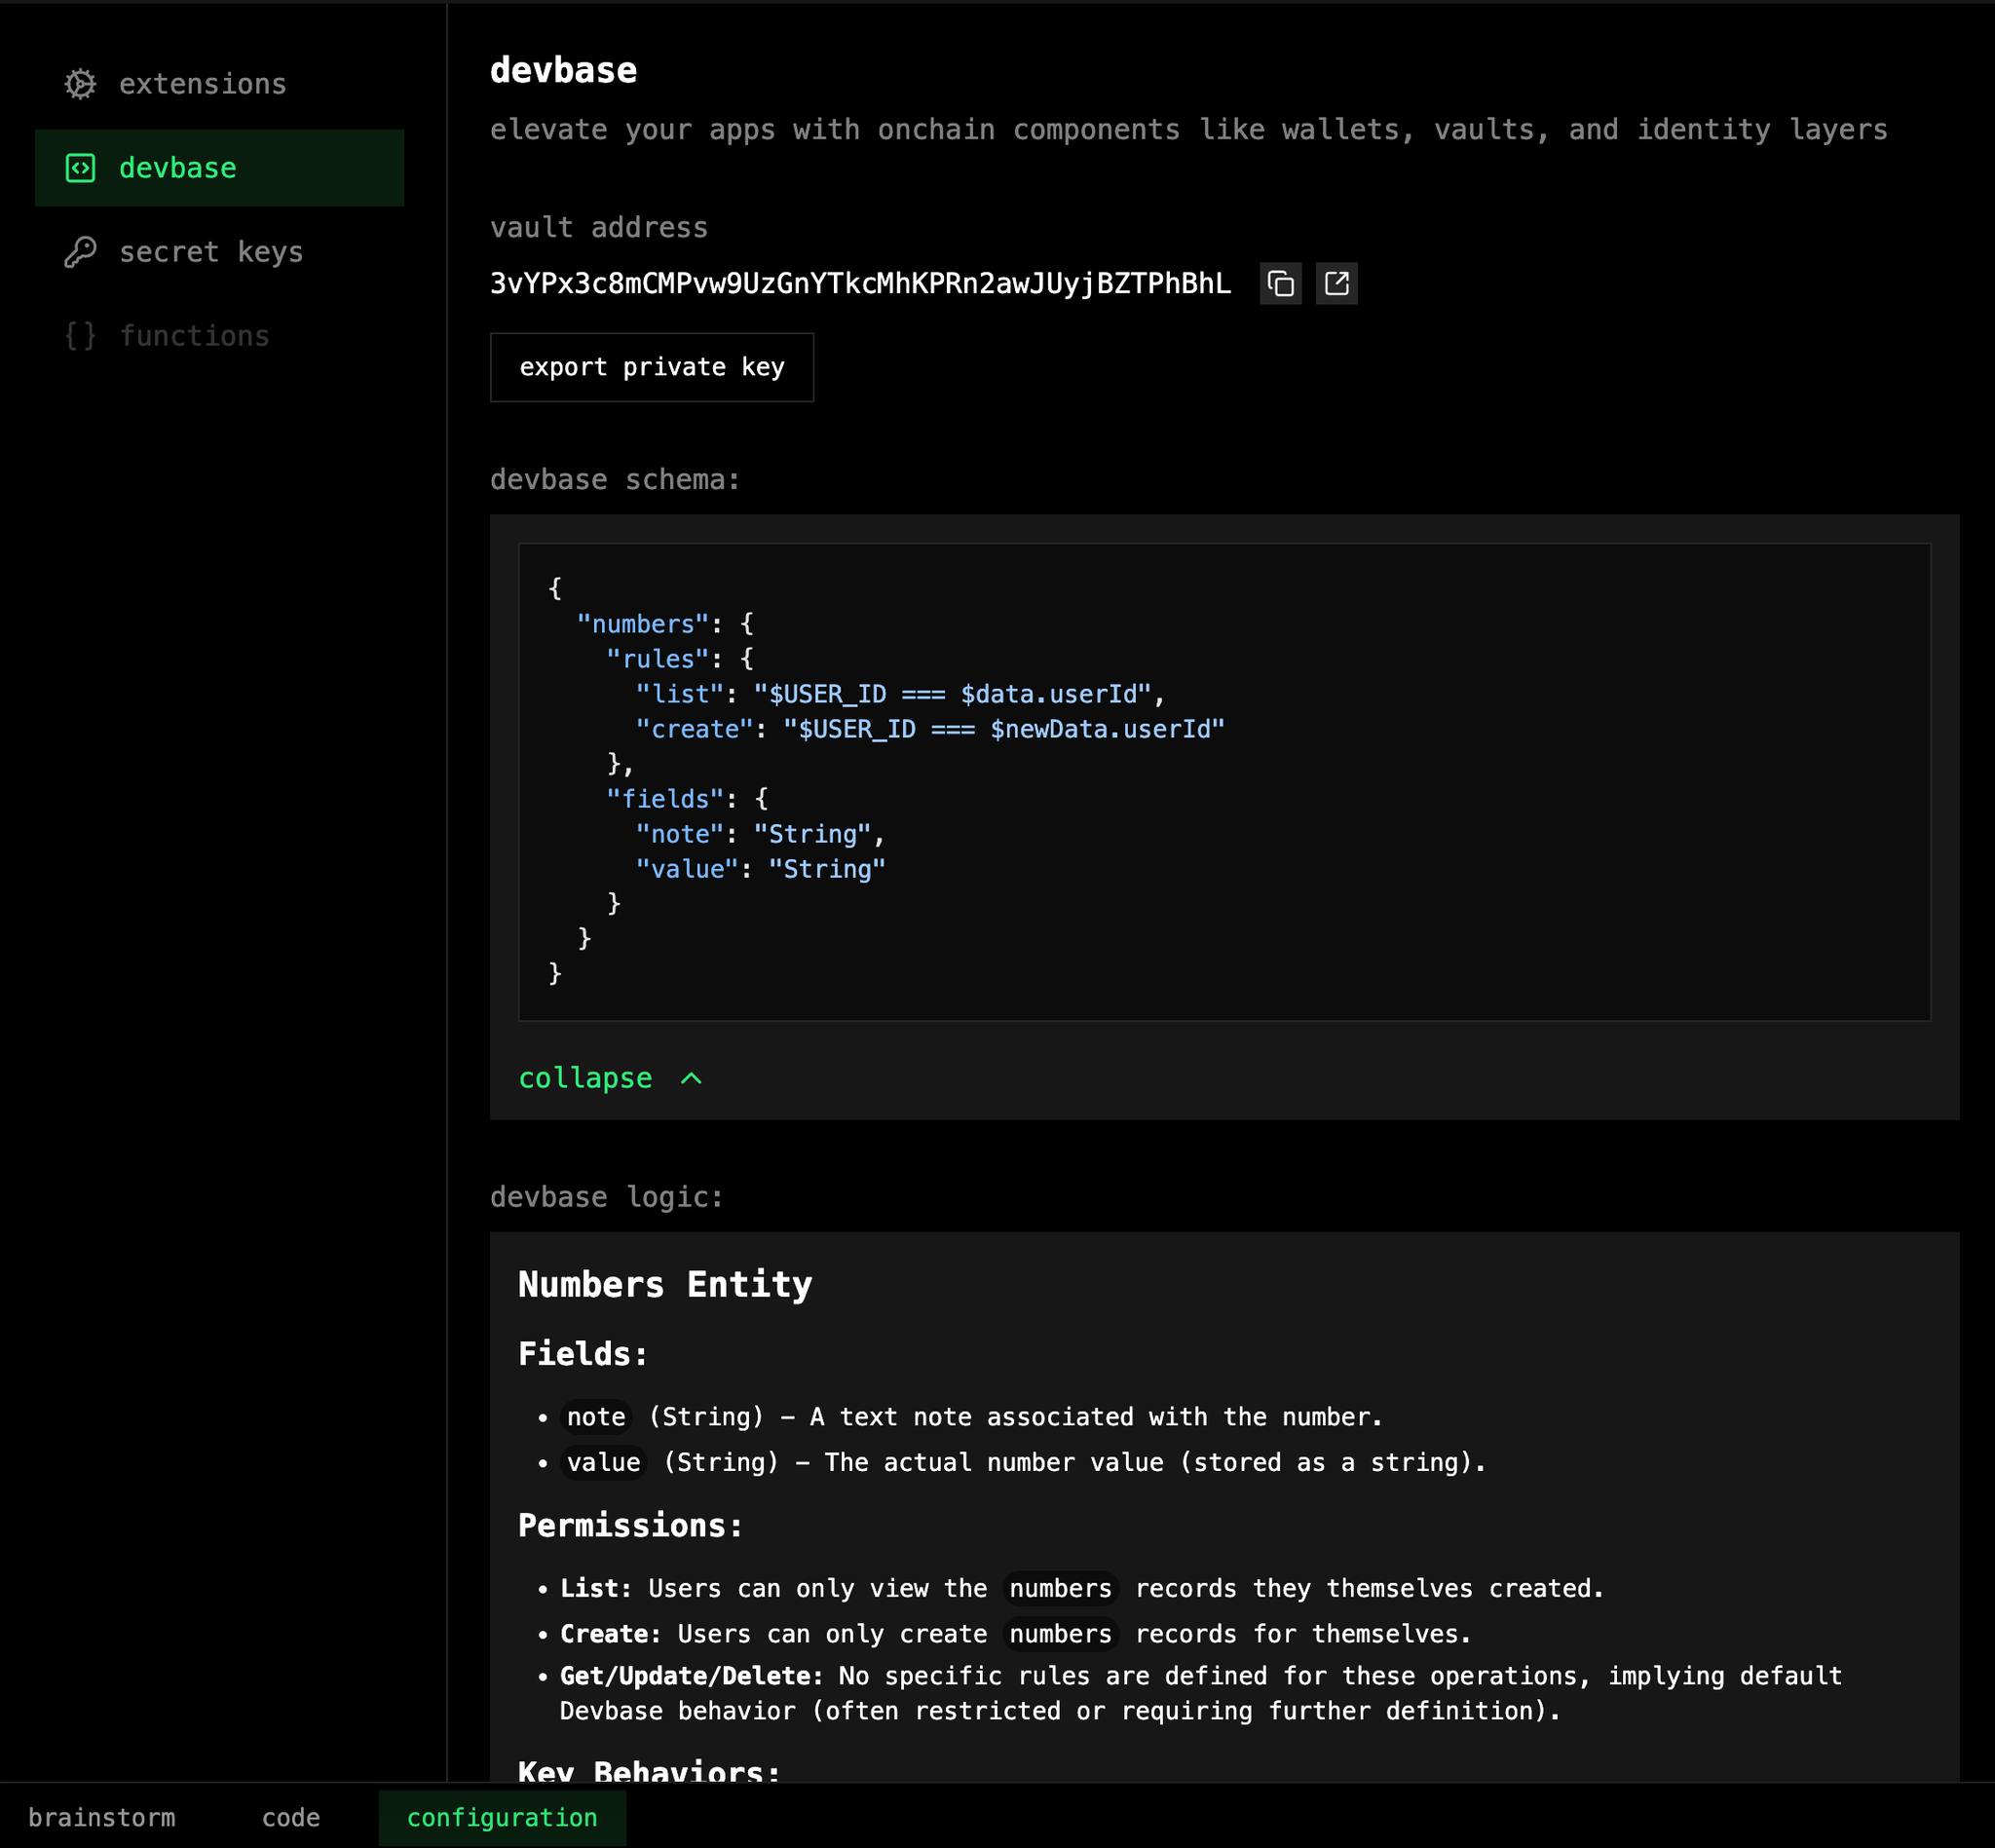
Task: Click the collapse chevron arrow icon
Action: (x=691, y=1078)
